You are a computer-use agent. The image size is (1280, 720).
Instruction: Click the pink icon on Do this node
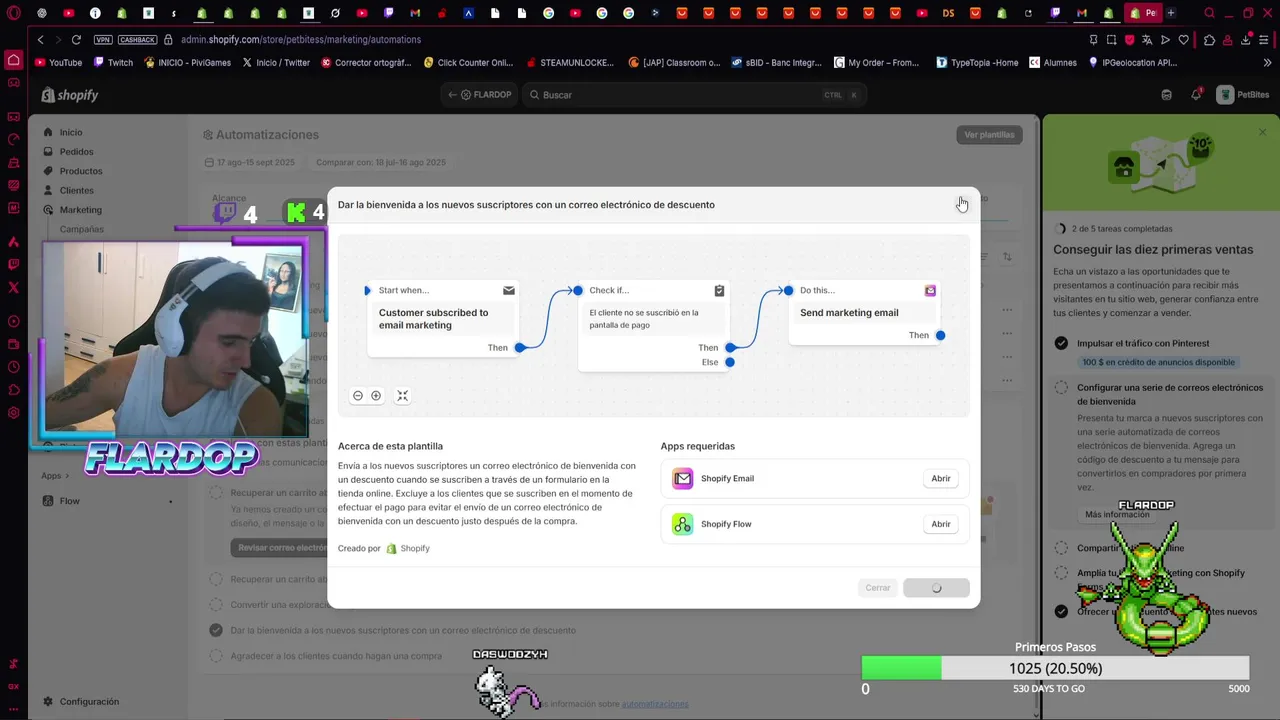pos(930,290)
